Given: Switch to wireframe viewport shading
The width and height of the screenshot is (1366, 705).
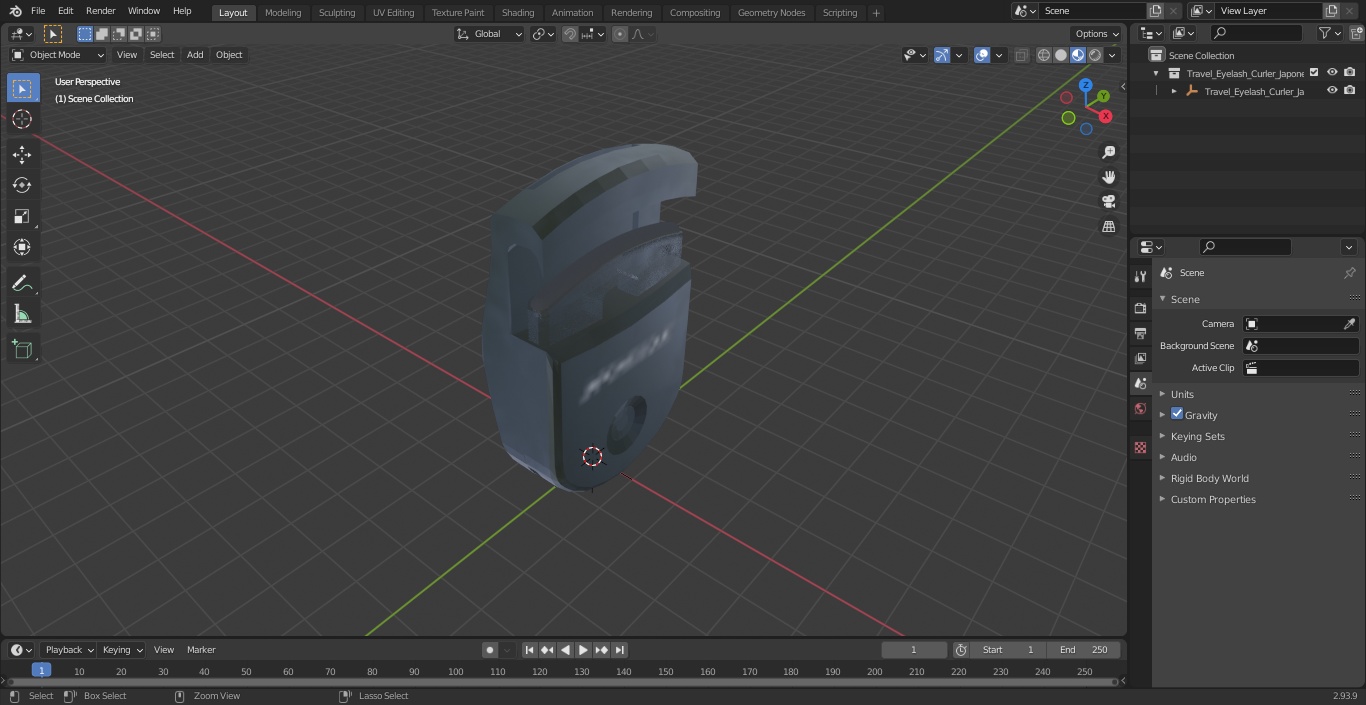Looking at the screenshot, I should 1044,55.
